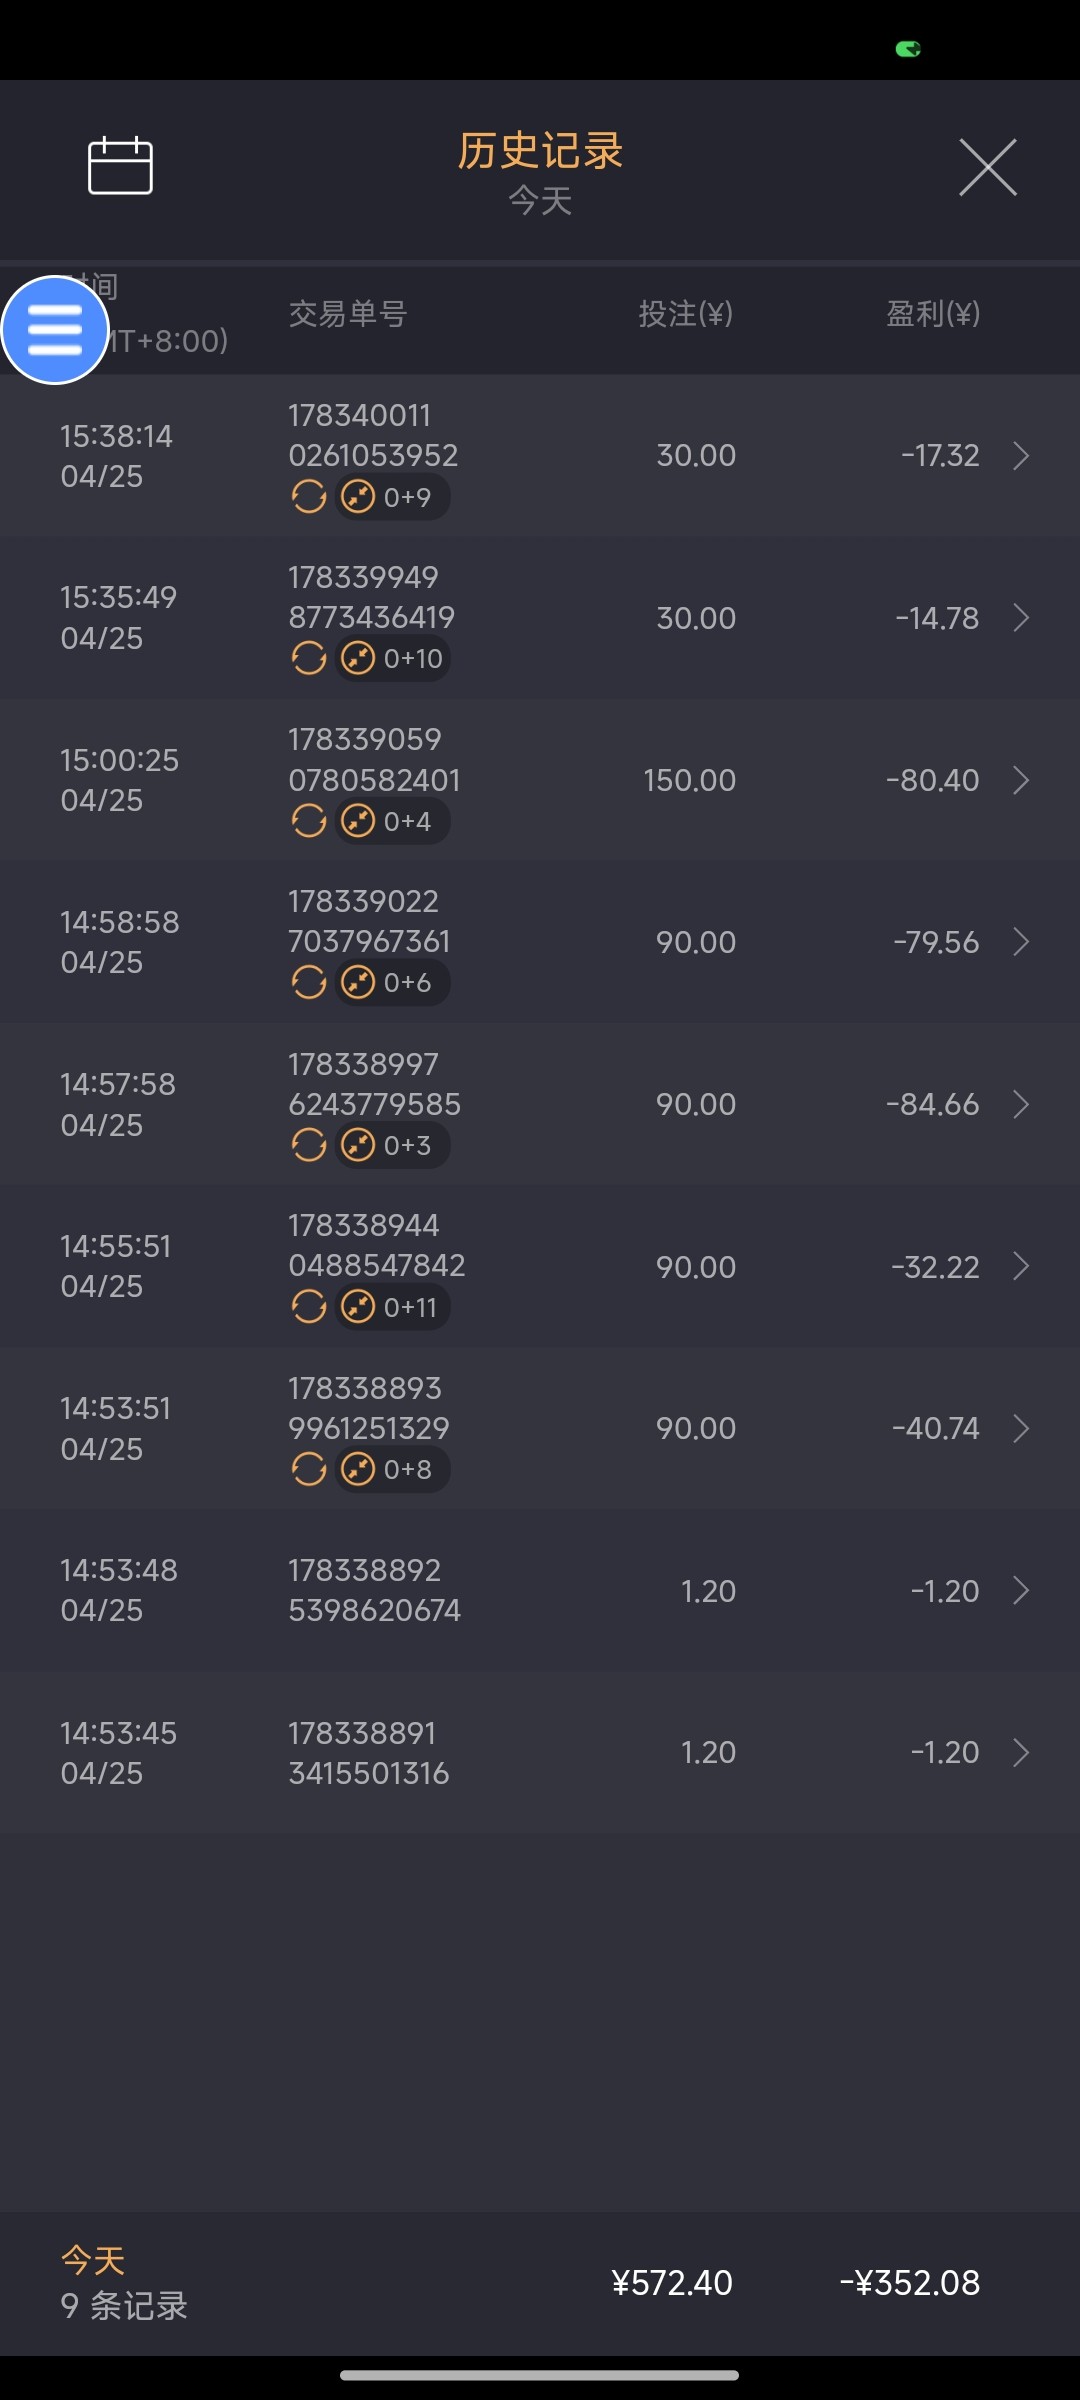This screenshot has height=2400, width=1080.
Task: Tap the 0+9 badge icon
Action: 393,497
